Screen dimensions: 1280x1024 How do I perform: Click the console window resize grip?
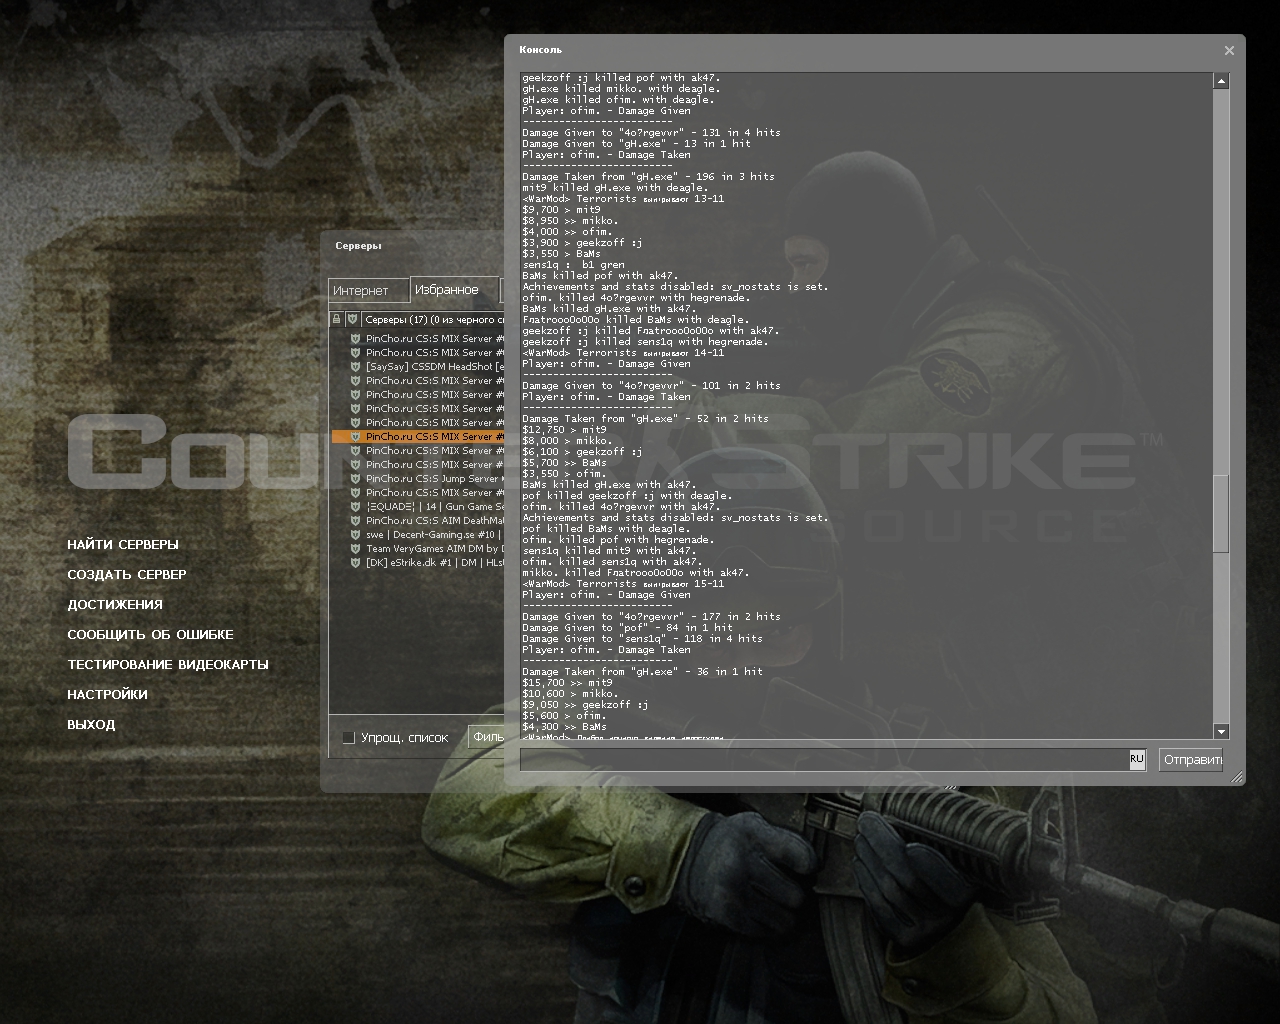click(x=1237, y=777)
